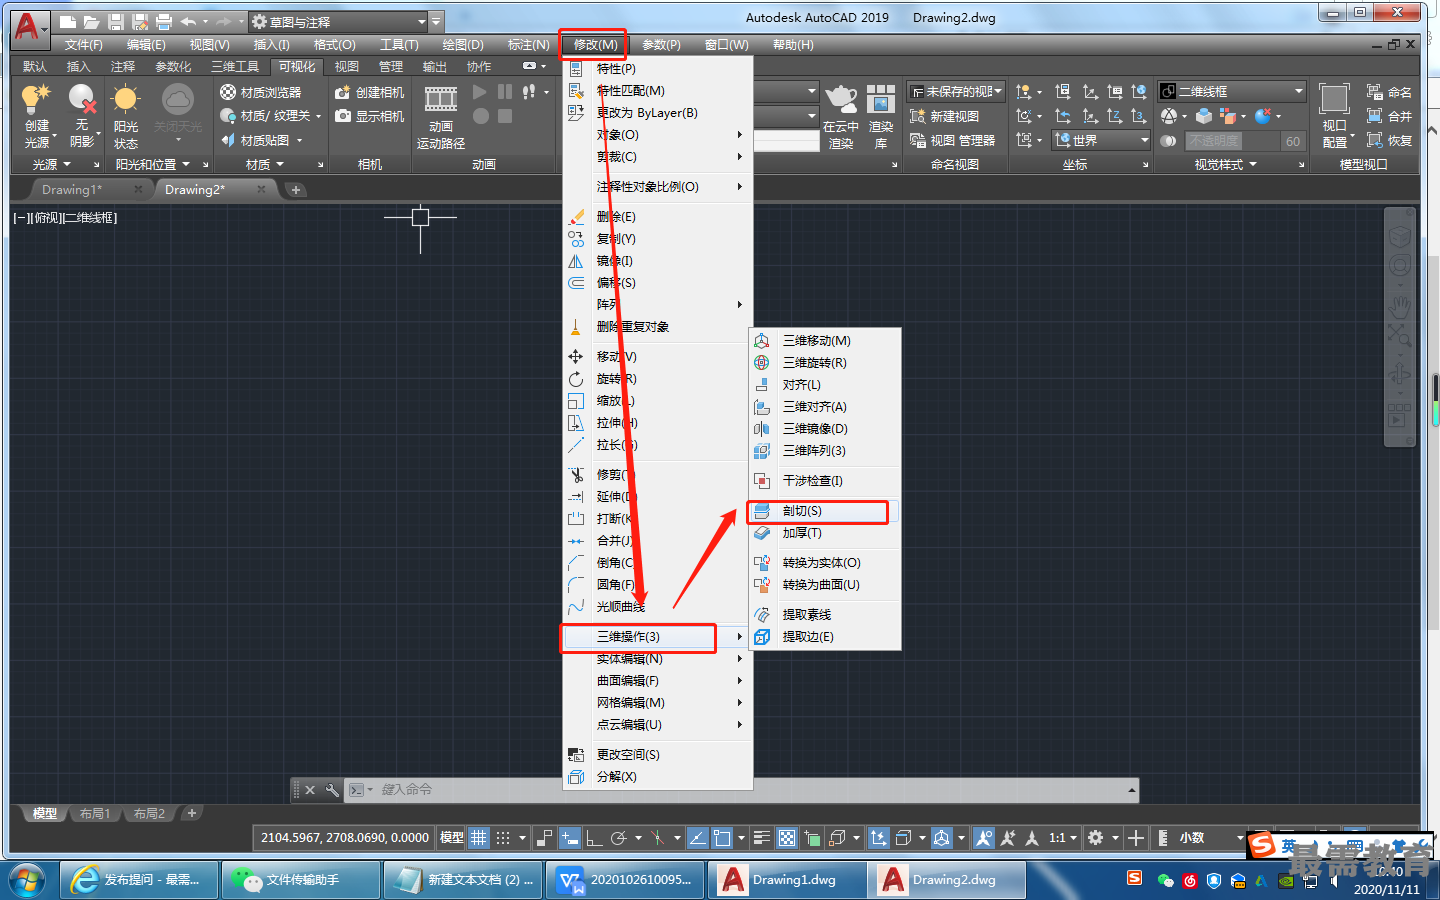Select 3D Rotate (三维旋转) in submenu

click(x=825, y=363)
